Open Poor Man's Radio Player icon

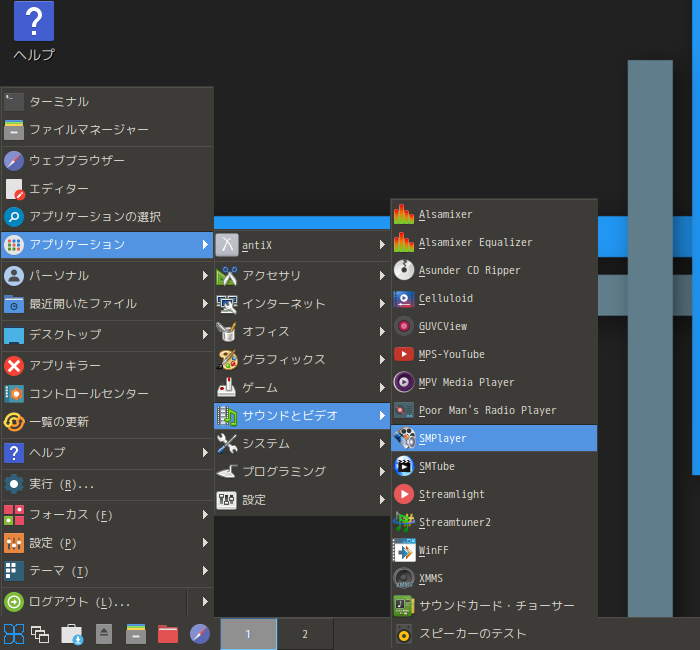pyautogui.click(x=404, y=410)
